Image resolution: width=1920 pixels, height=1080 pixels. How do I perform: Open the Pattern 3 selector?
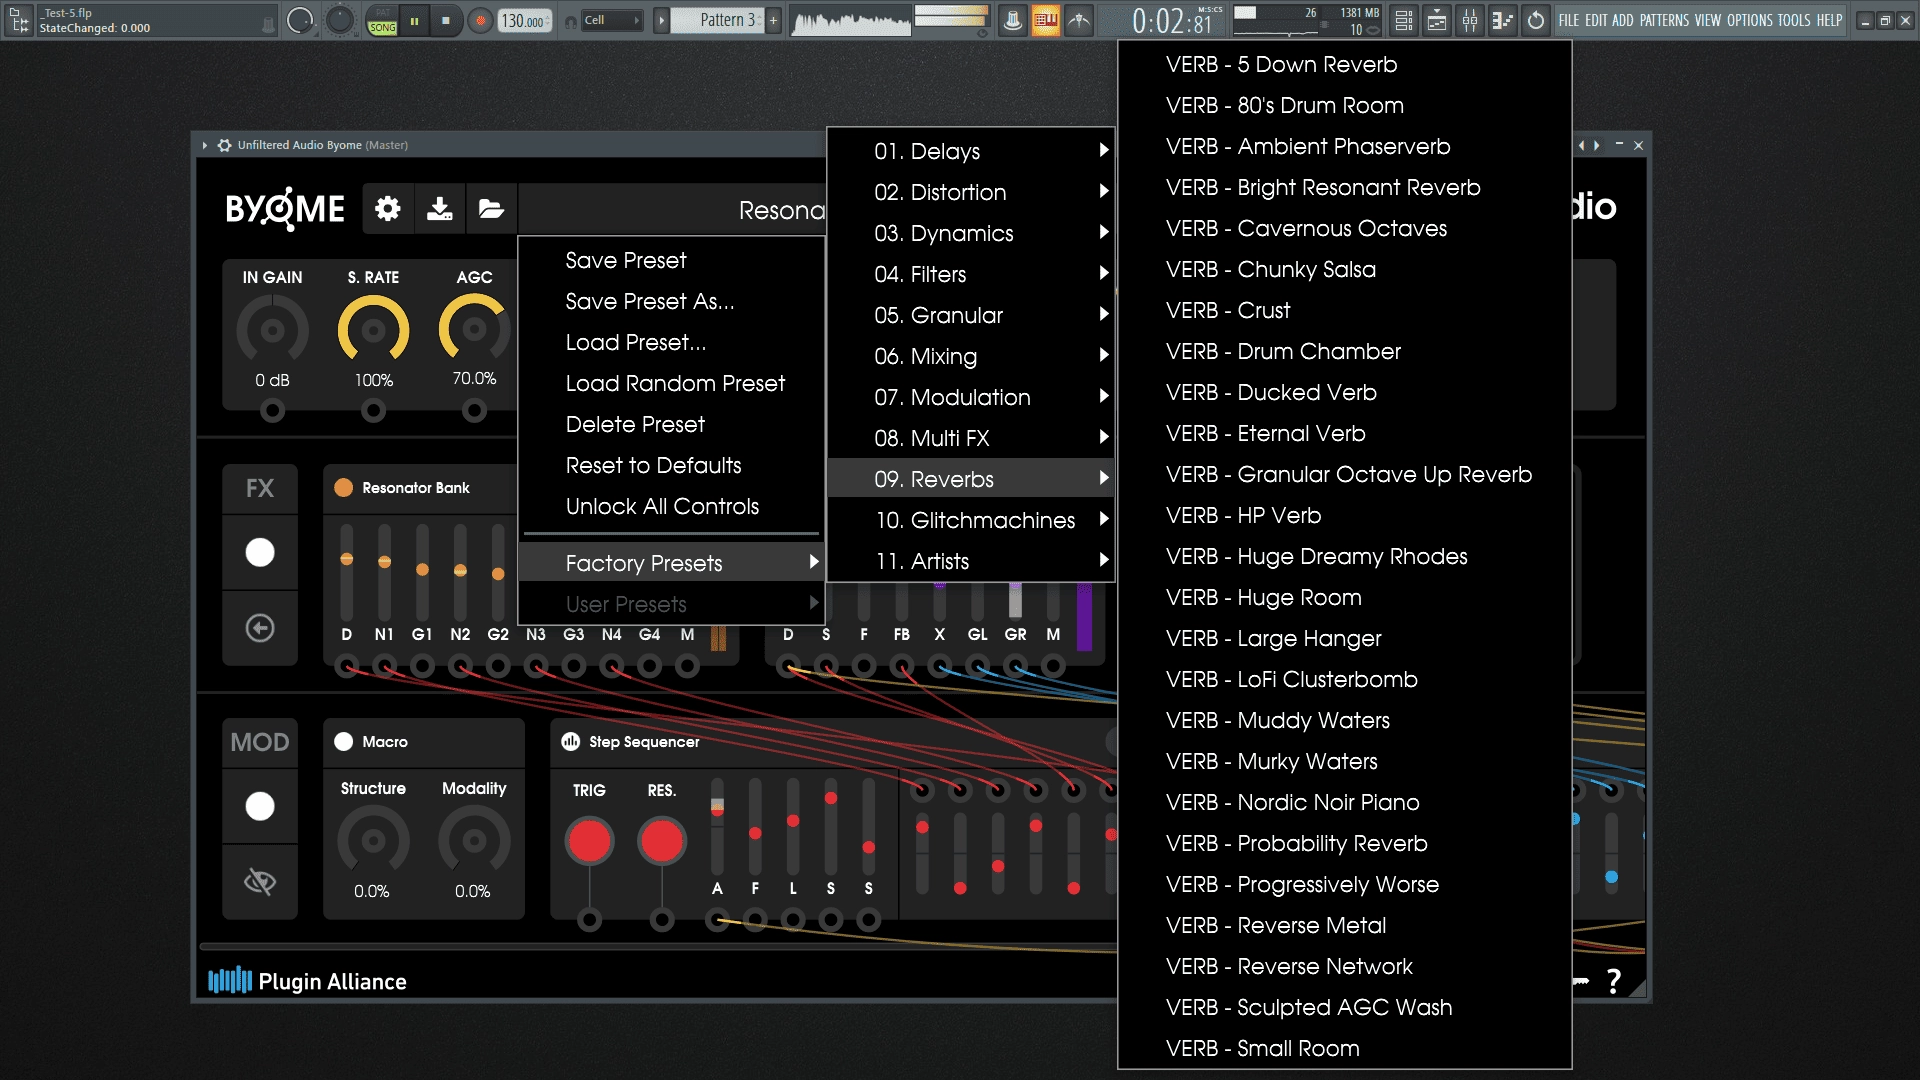[717, 20]
